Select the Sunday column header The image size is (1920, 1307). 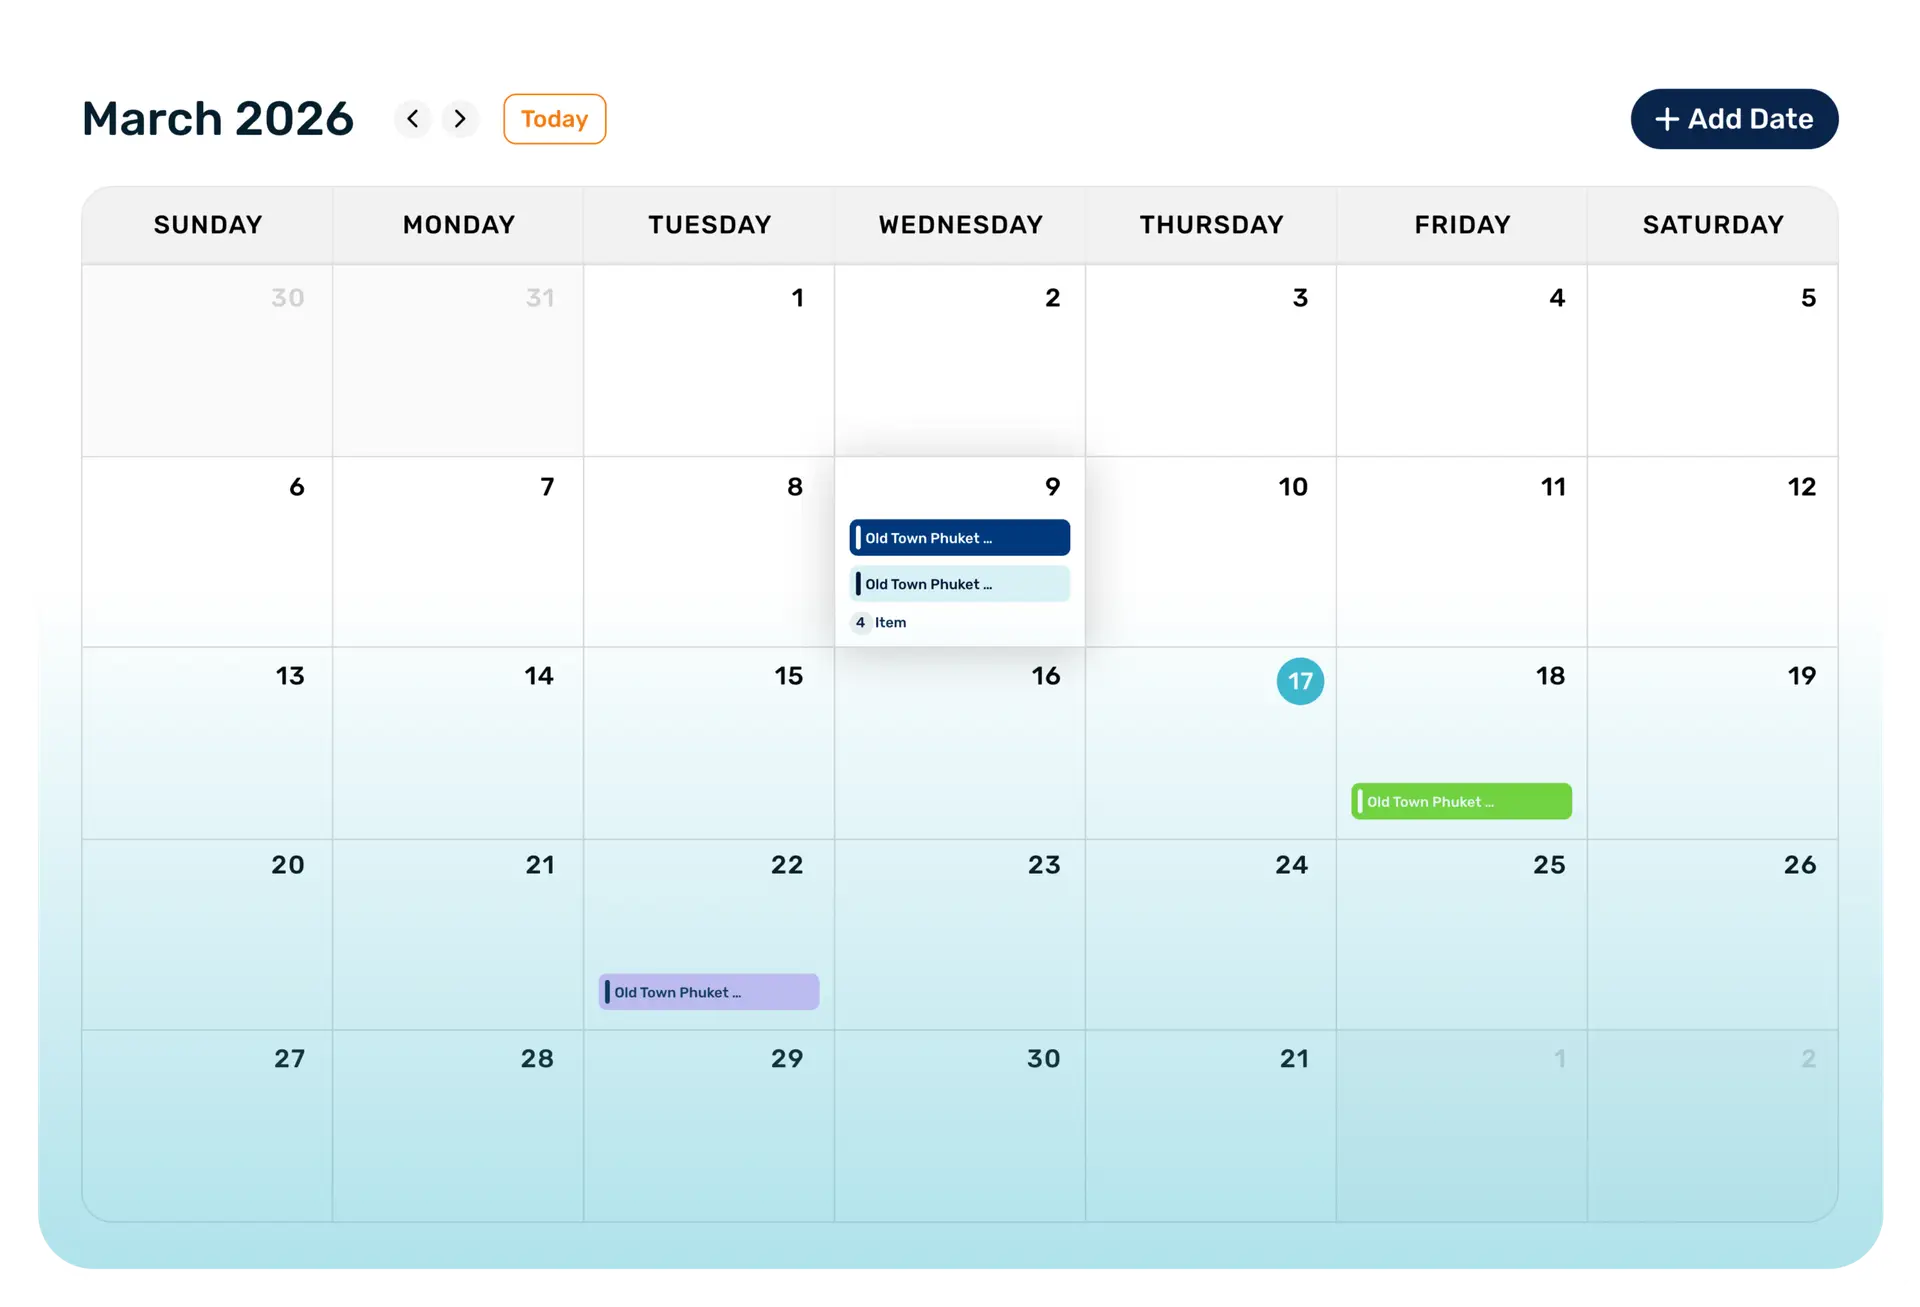208,225
